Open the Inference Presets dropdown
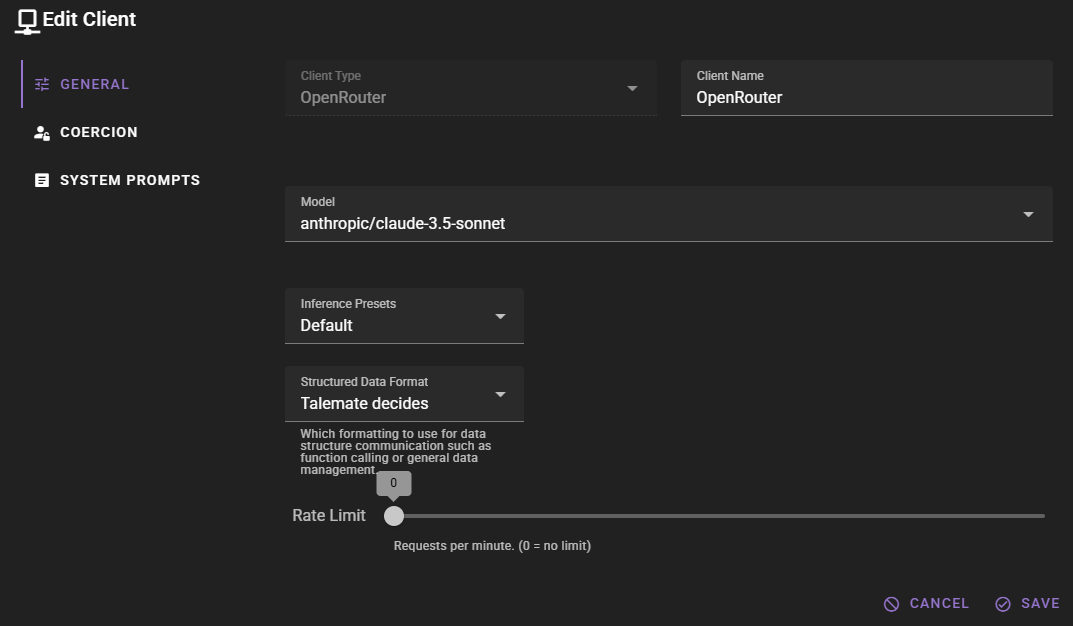This screenshot has width=1073, height=626. point(404,316)
